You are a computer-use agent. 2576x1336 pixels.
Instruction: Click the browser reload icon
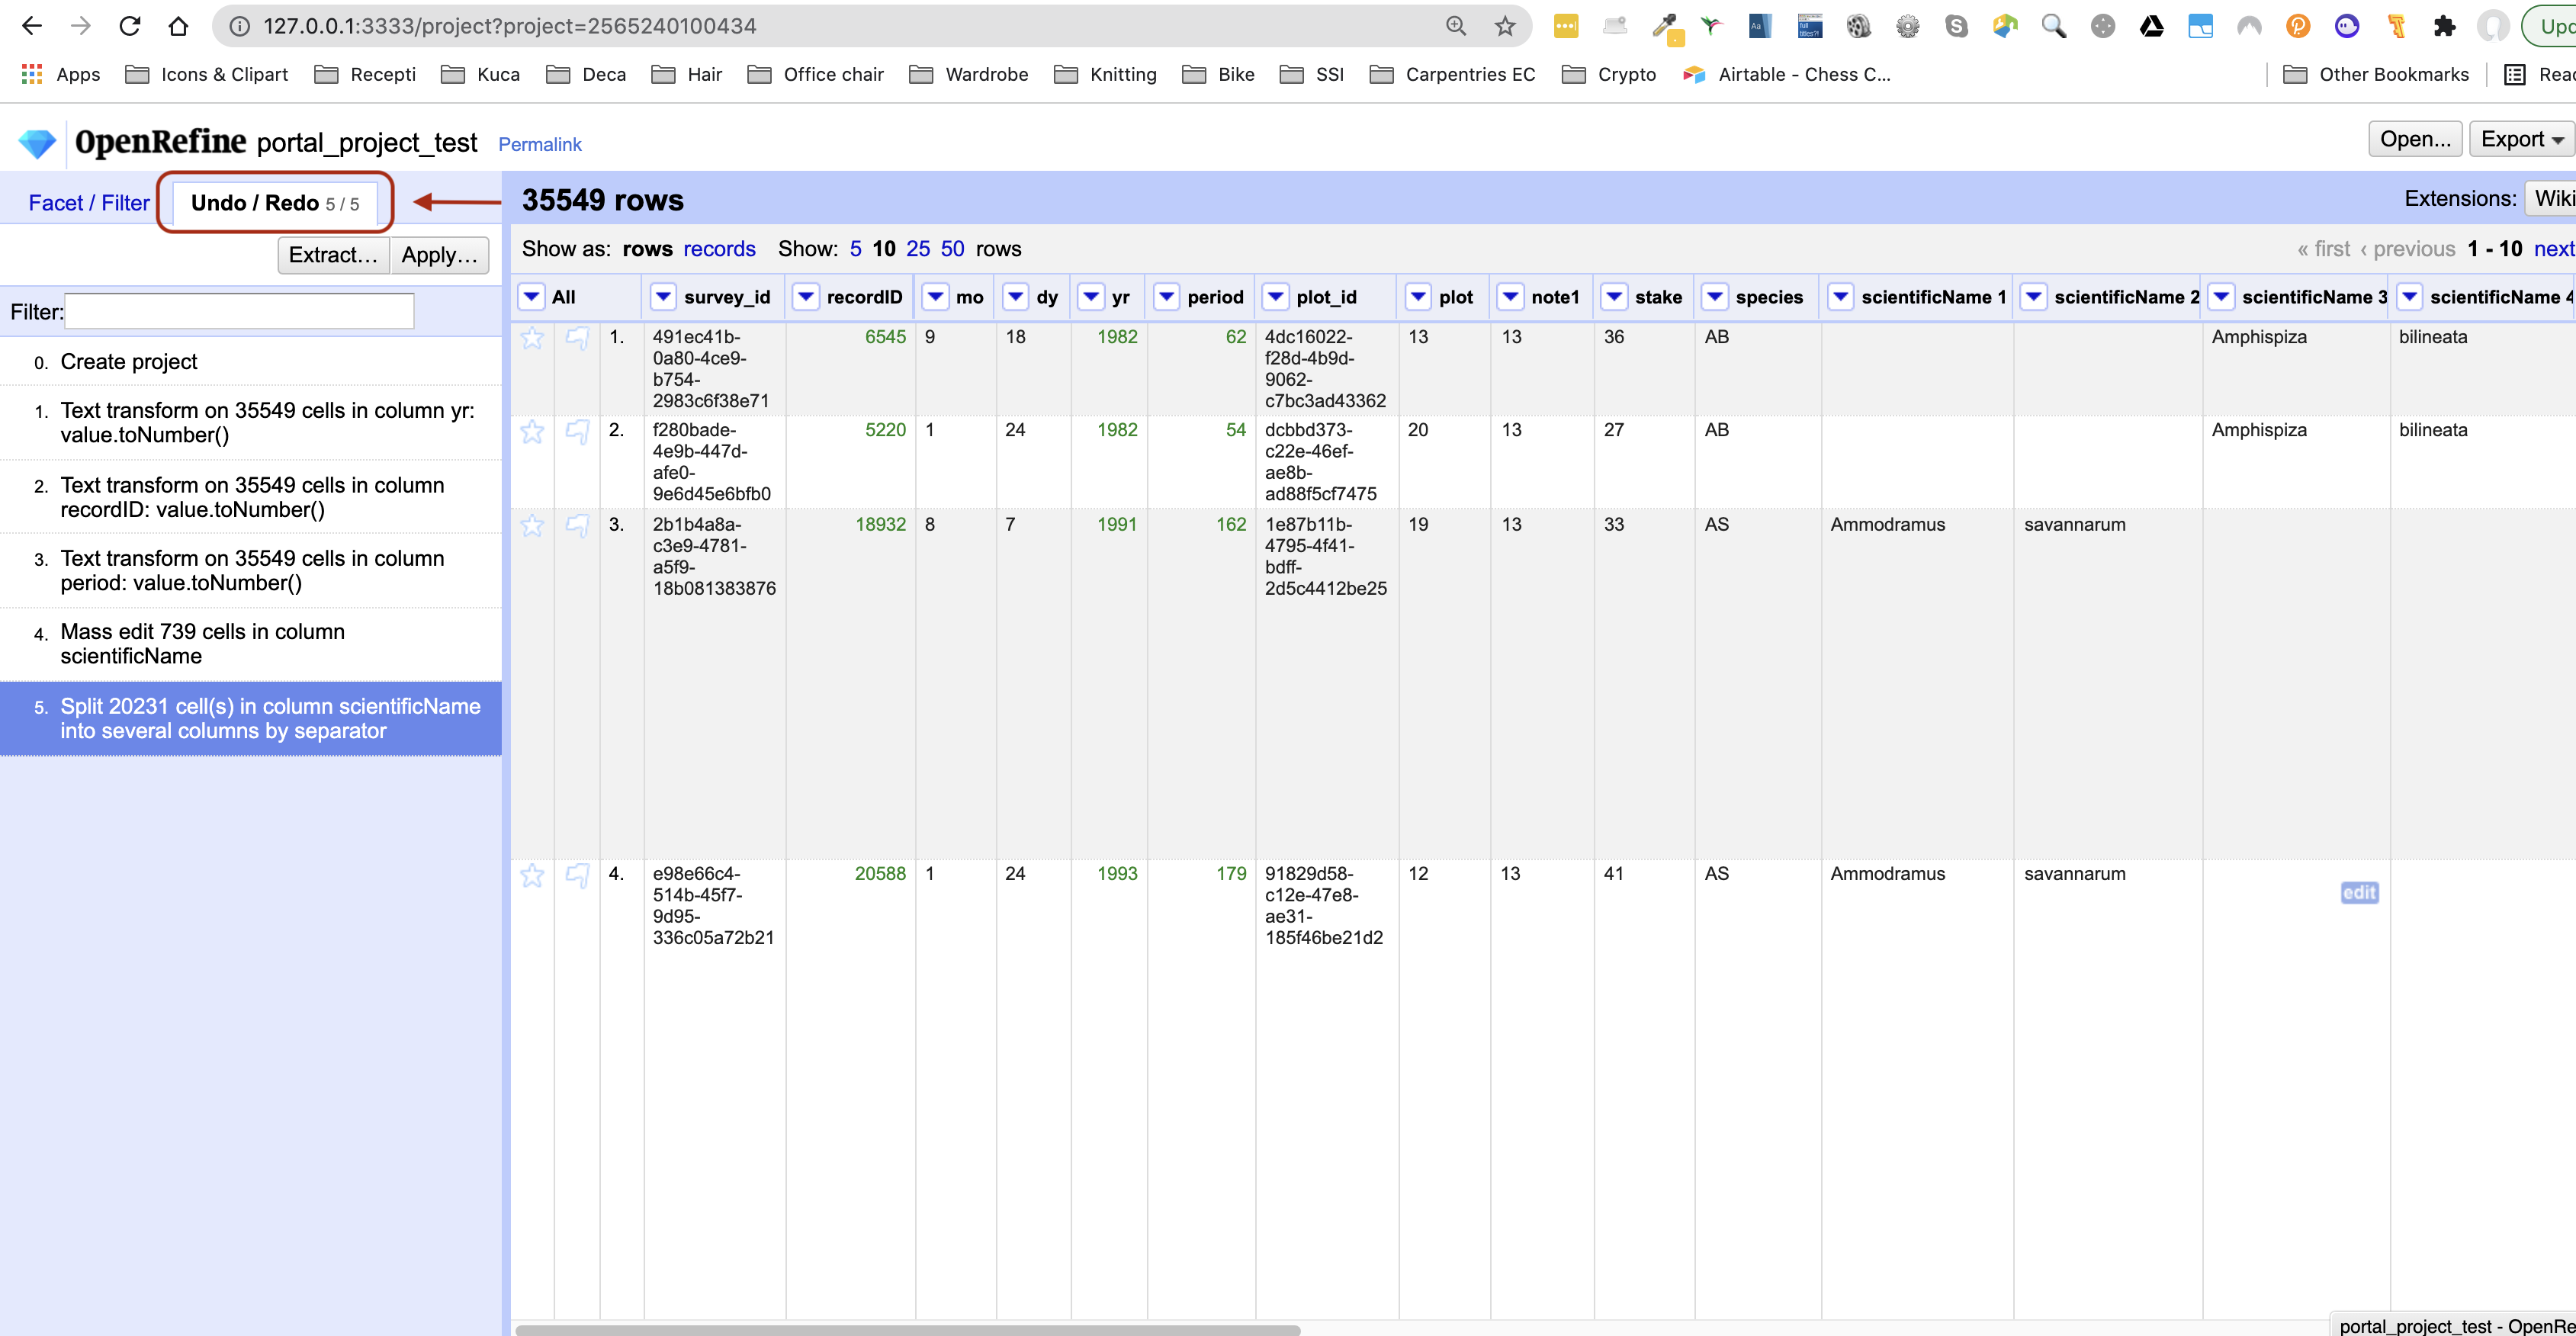pyautogui.click(x=130, y=26)
